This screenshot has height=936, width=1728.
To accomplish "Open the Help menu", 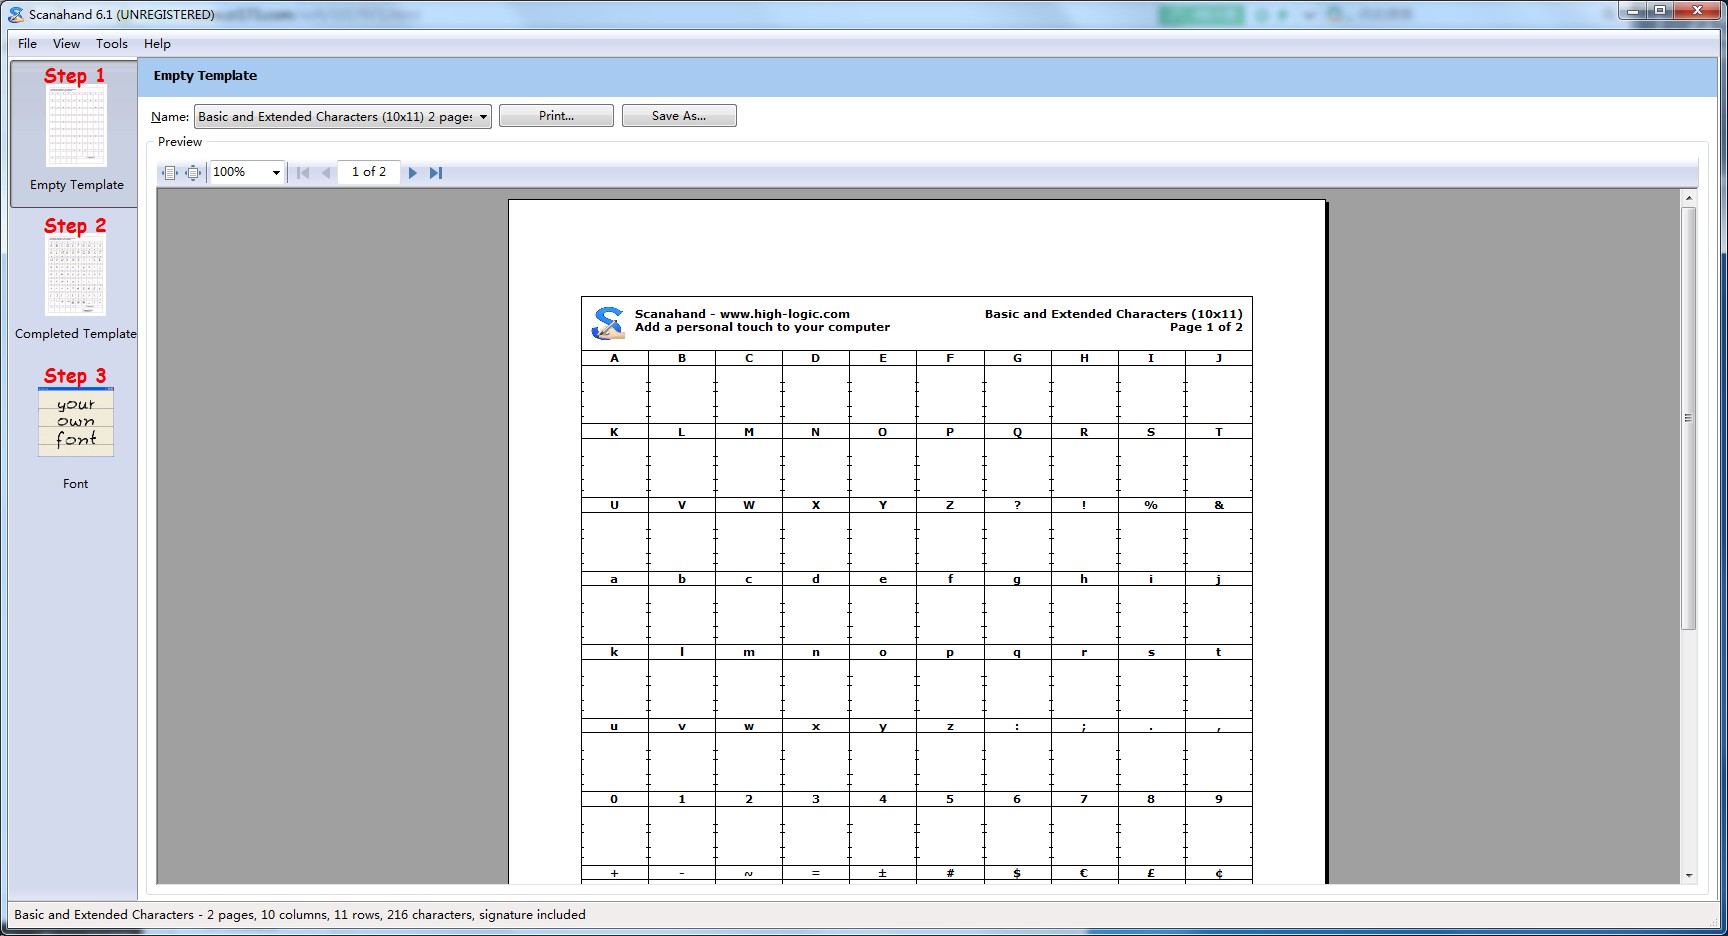I will click(157, 44).
